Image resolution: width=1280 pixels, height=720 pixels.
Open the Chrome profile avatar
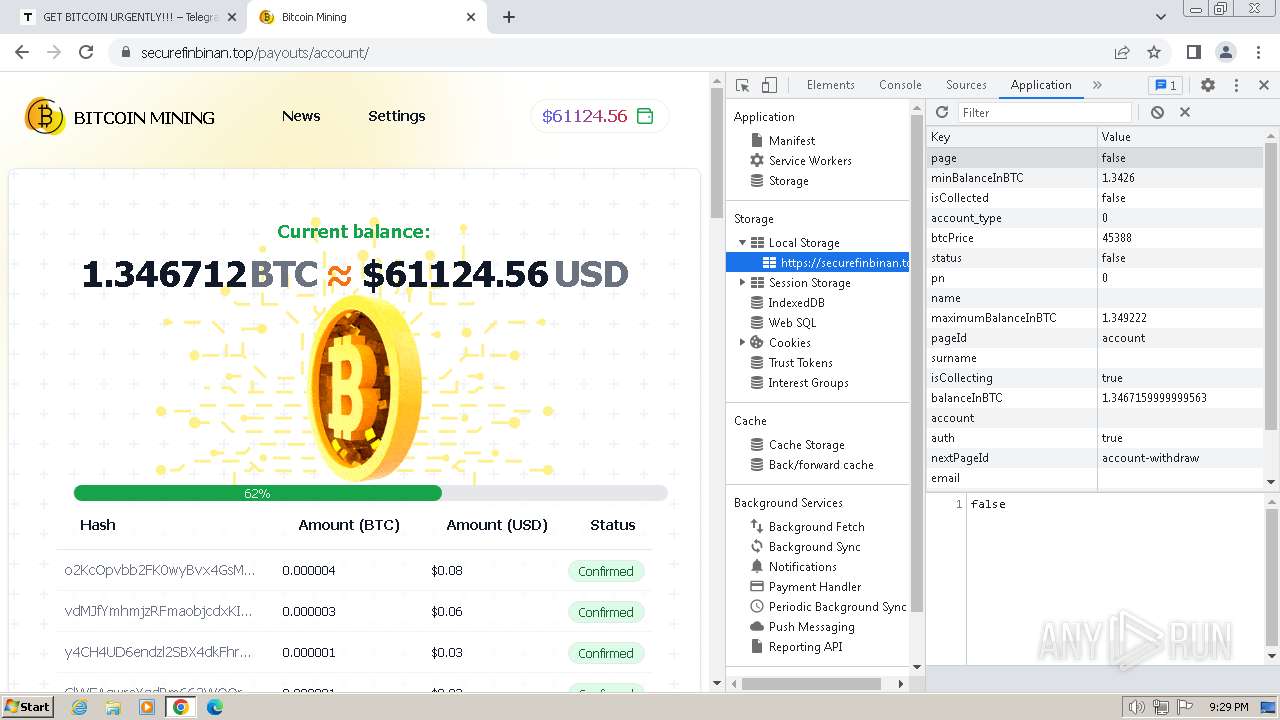[x=1225, y=52]
